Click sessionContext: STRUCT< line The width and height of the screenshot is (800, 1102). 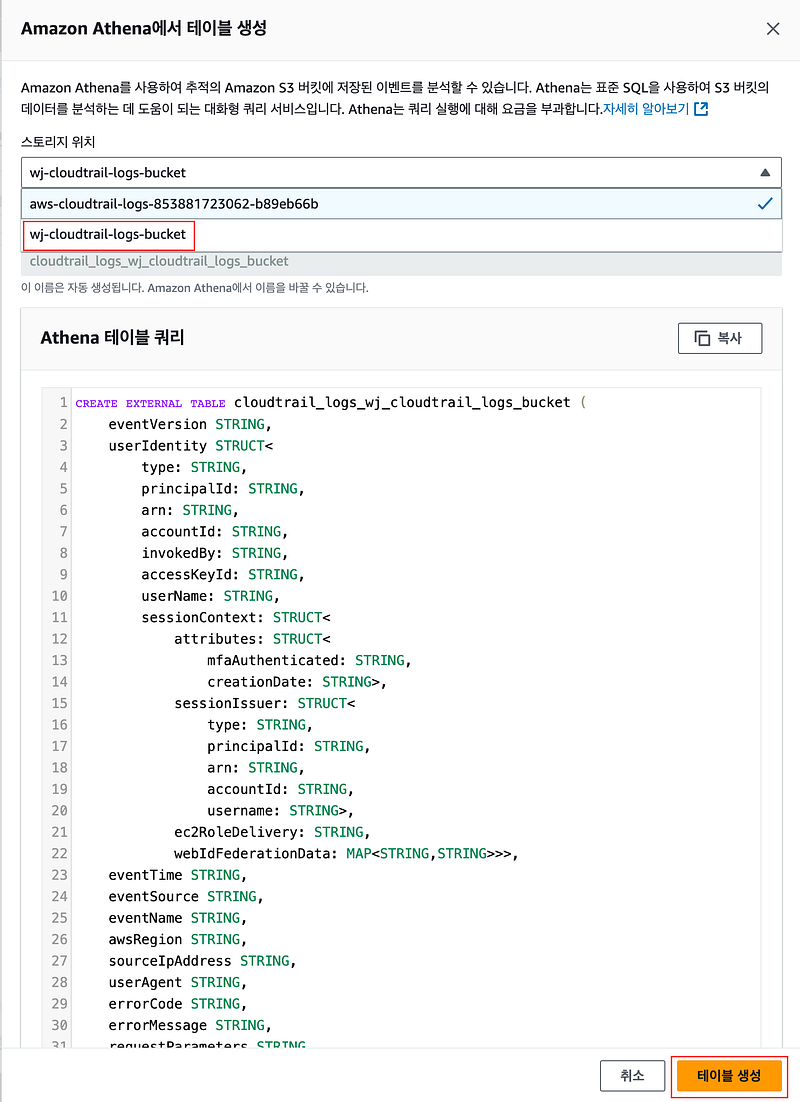tap(236, 617)
